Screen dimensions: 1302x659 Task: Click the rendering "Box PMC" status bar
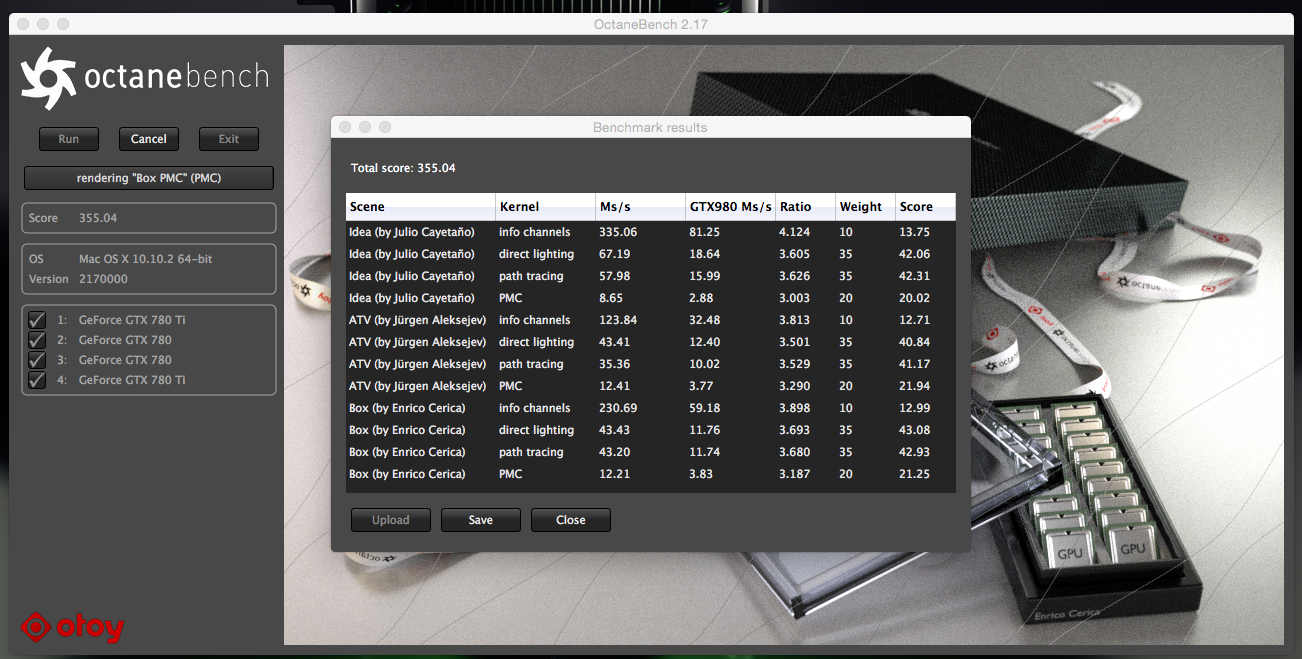[x=149, y=178]
